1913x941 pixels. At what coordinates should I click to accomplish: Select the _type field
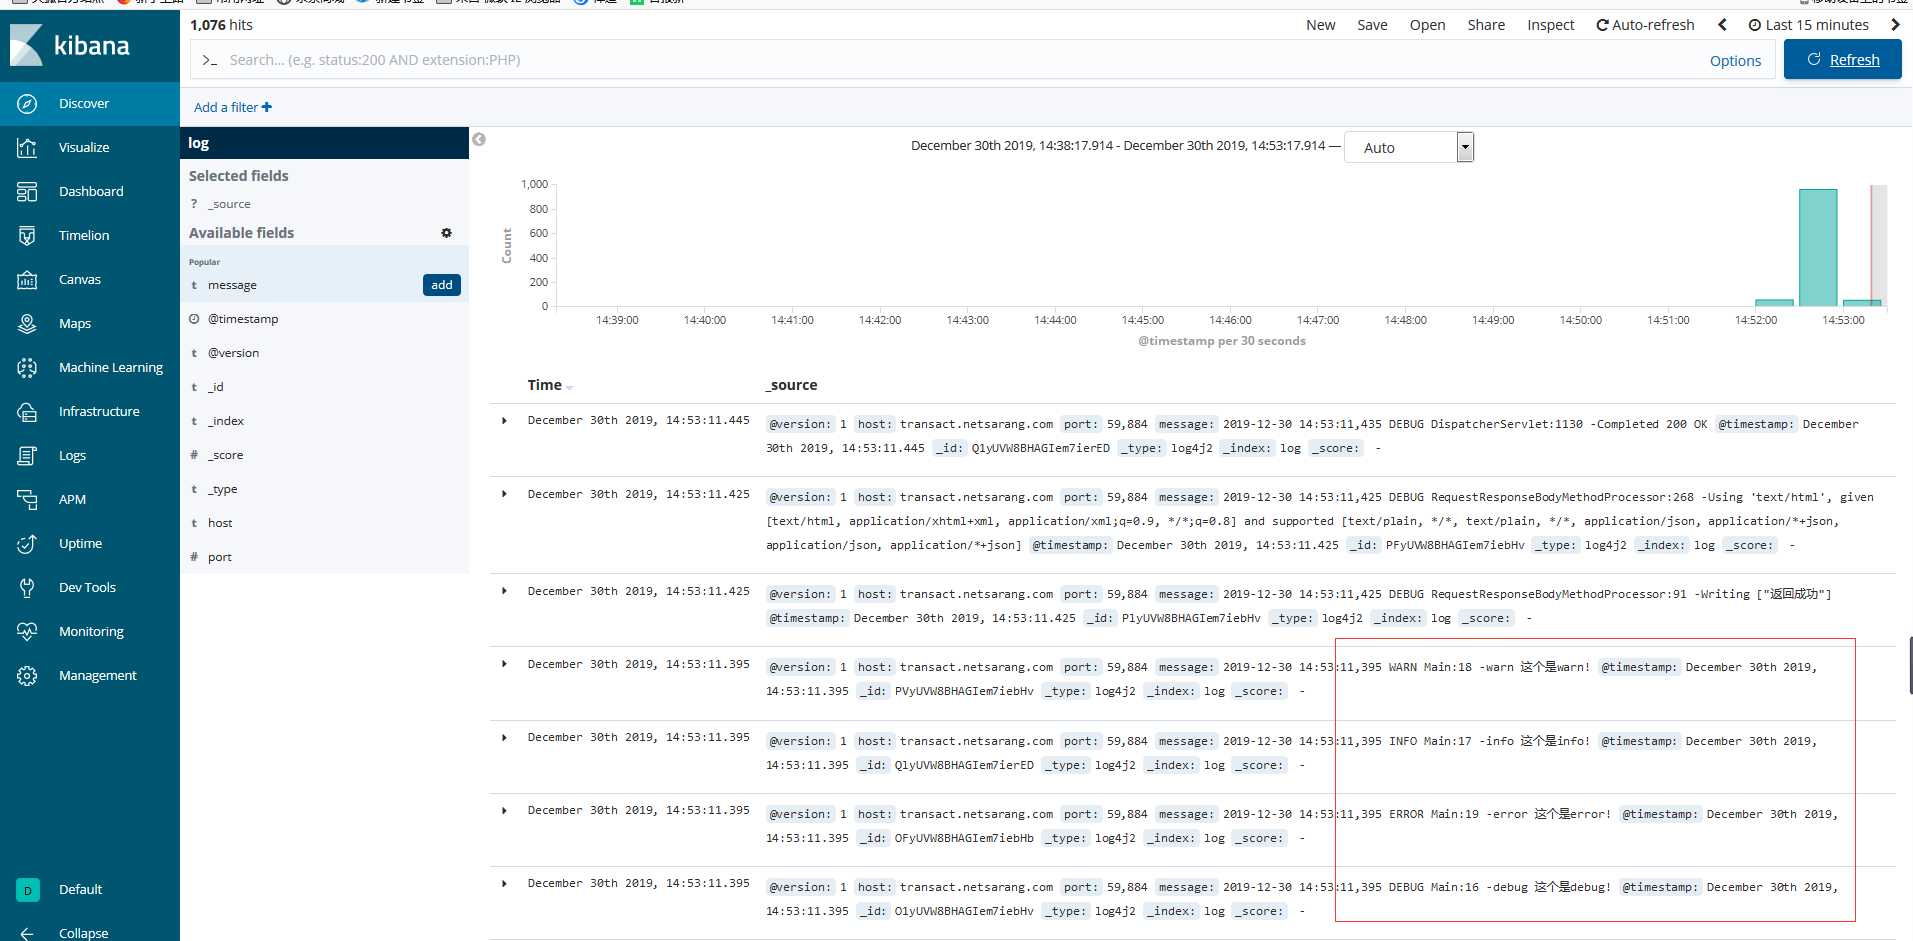click(222, 489)
